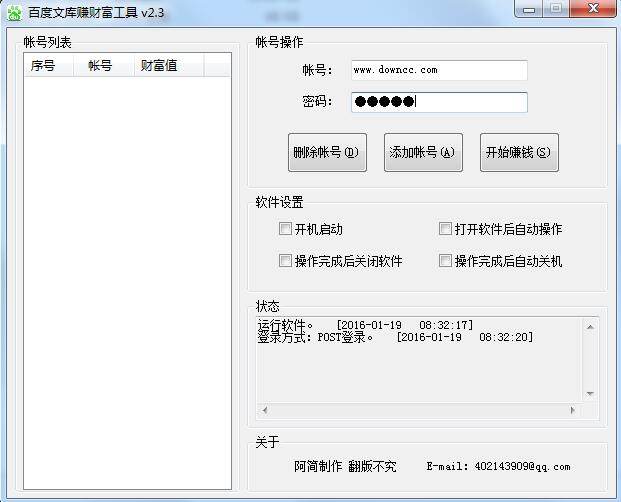Click the 运行软件 log line
This screenshot has width=621, height=502.
[365, 325]
